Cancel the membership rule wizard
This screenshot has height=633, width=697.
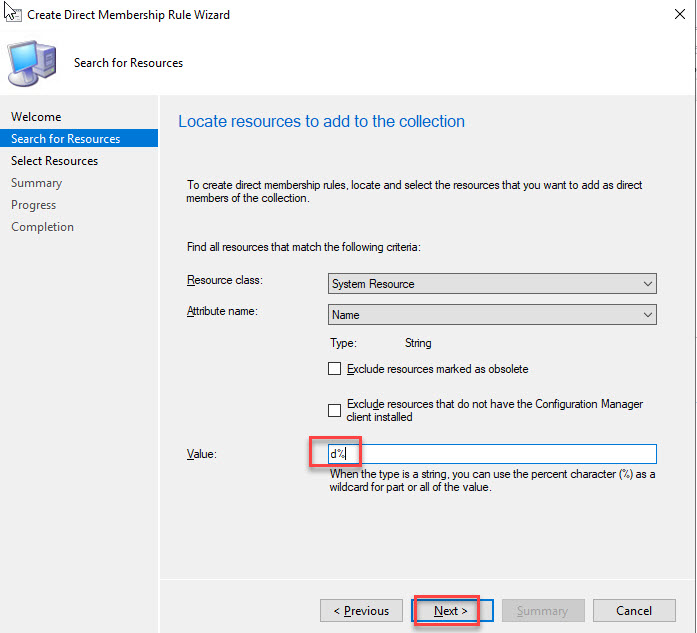click(634, 610)
